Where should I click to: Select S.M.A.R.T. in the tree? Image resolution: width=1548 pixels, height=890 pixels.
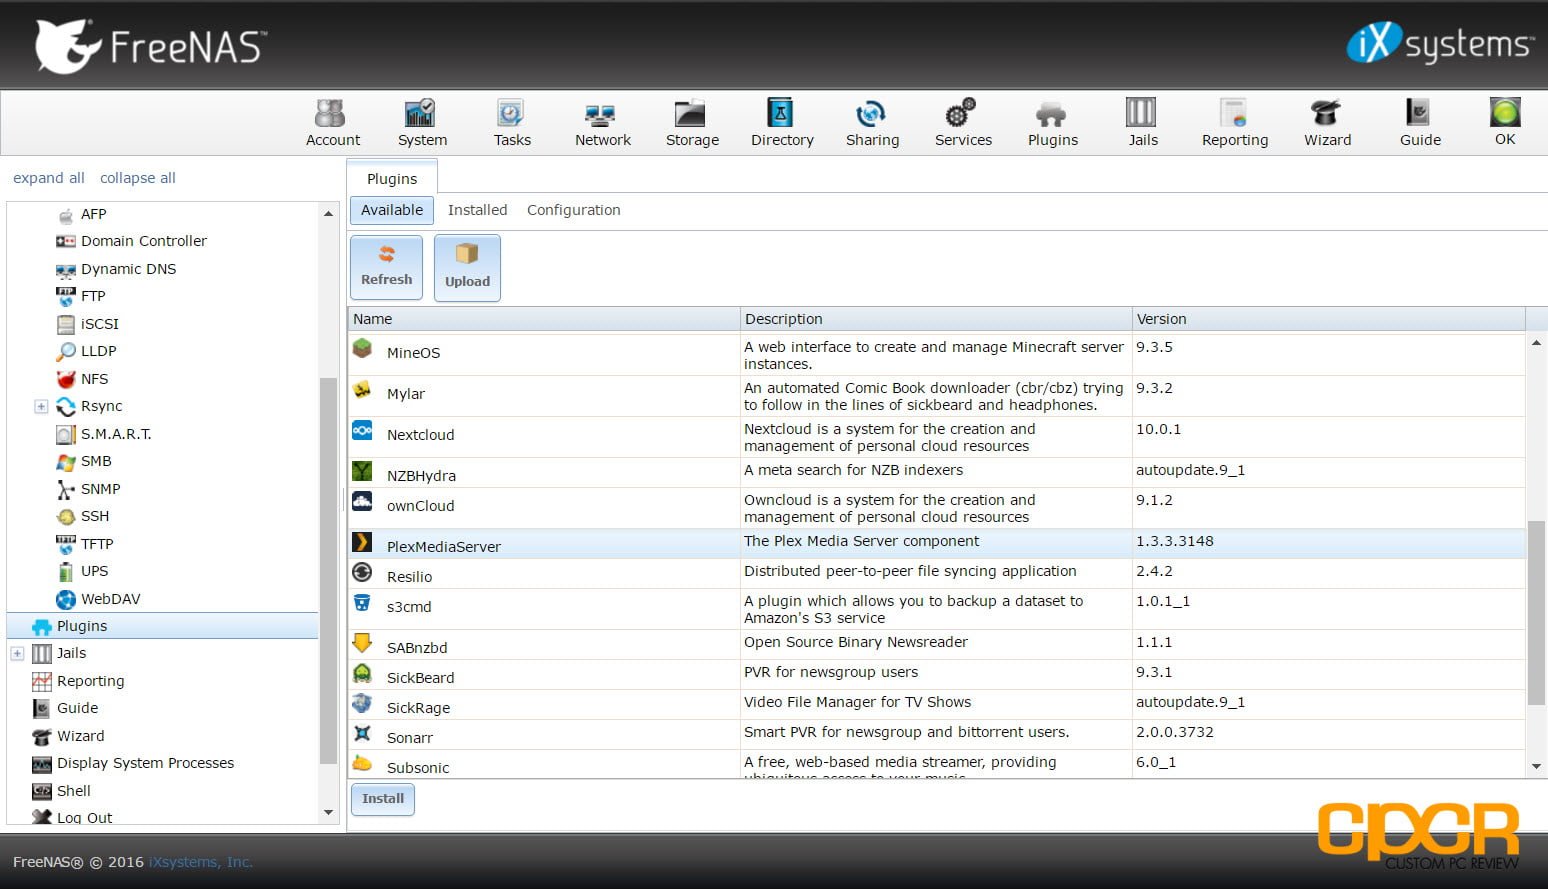click(x=116, y=434)
